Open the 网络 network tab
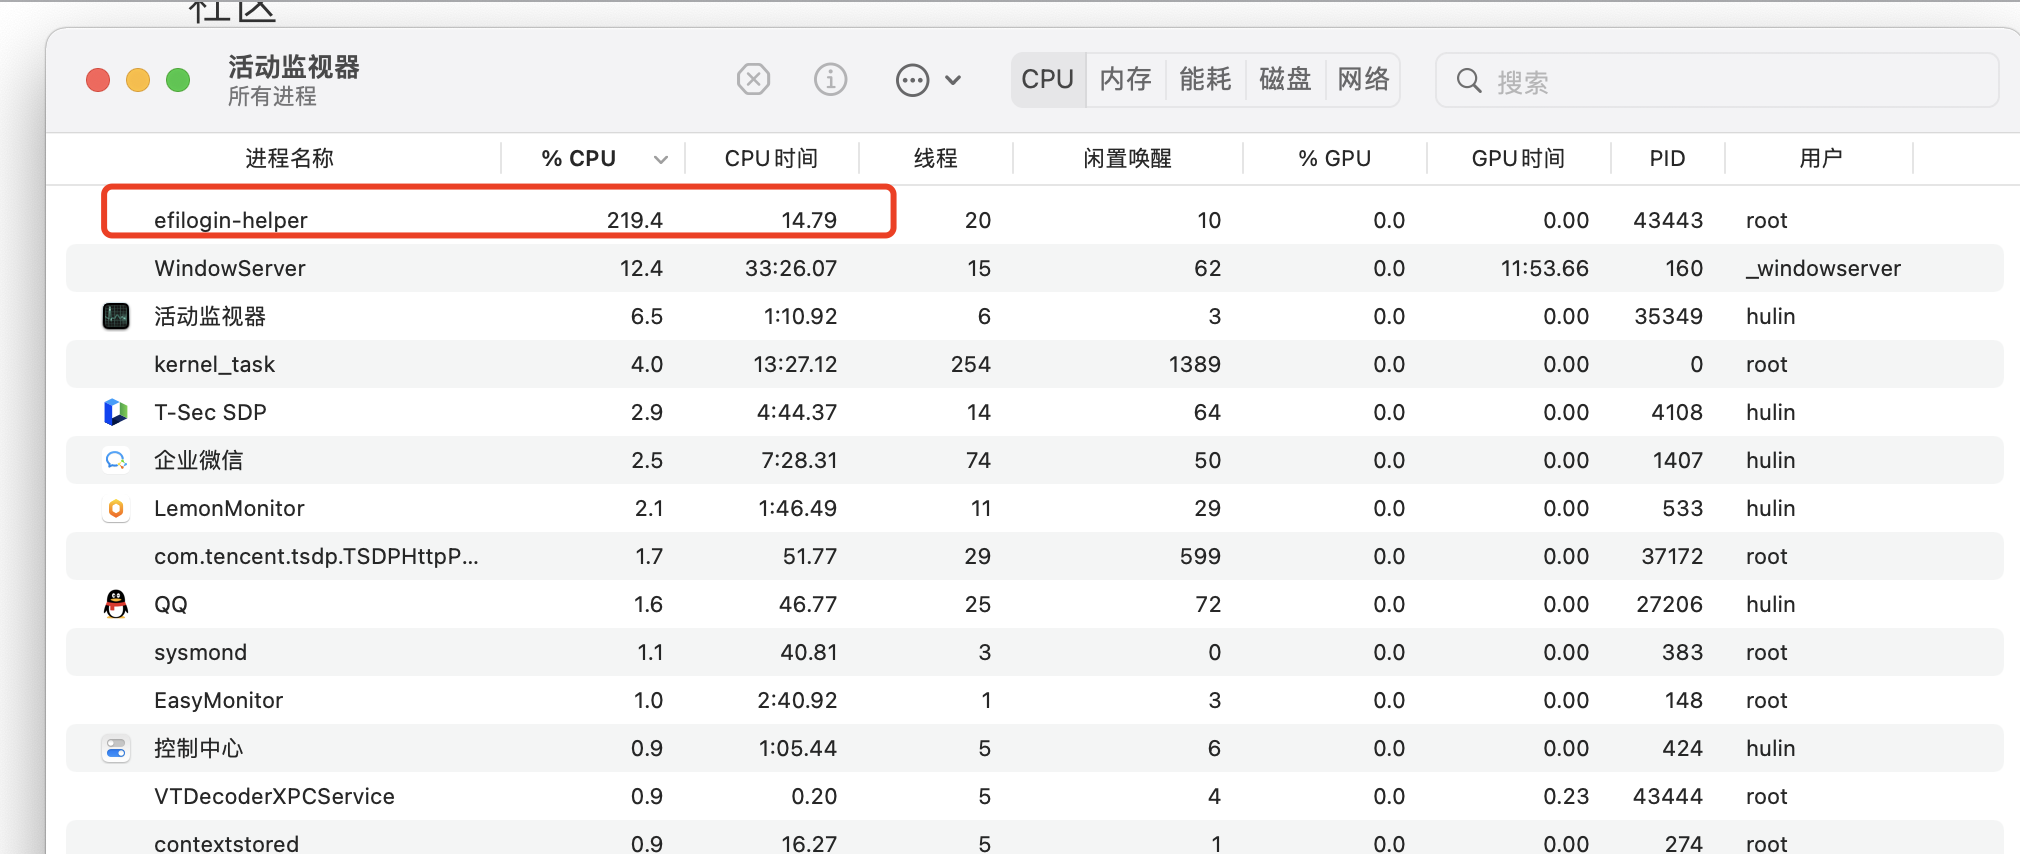Viewport: 2020px width, 854px height. (x=1363, y=79)
